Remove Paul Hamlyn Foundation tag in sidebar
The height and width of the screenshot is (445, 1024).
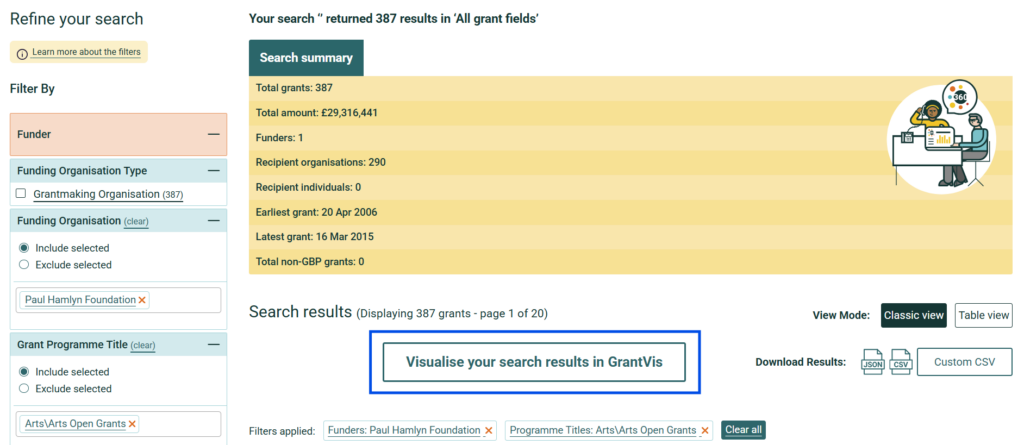tap(143, 300)
